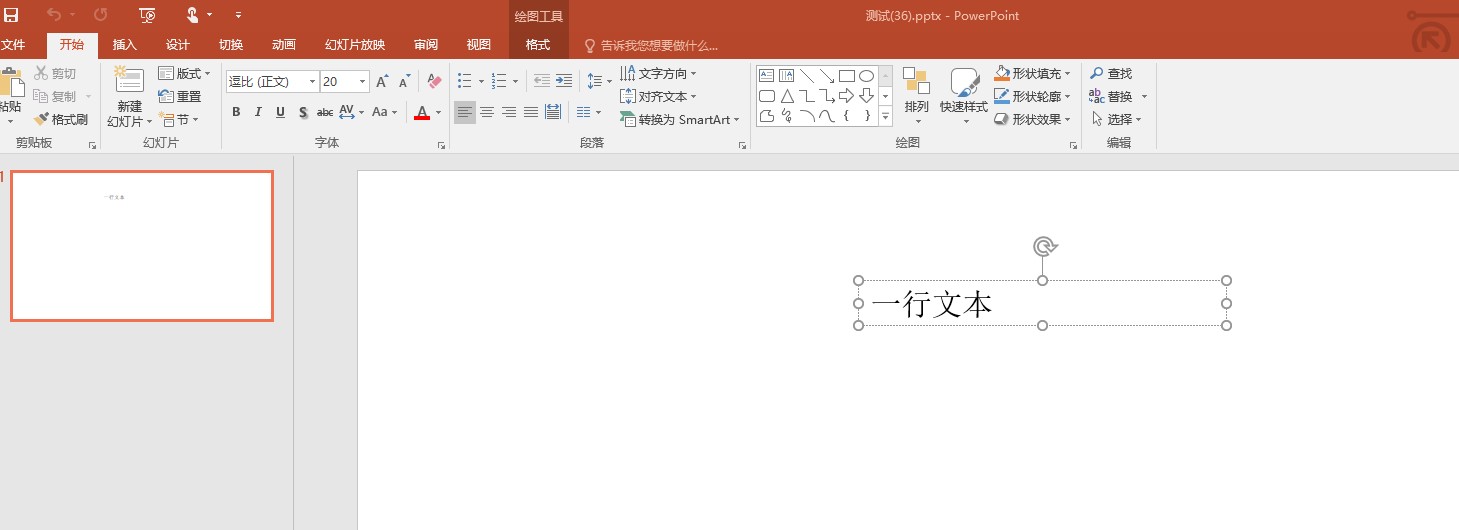Open the Arrange (排列) button

(917, 97)
